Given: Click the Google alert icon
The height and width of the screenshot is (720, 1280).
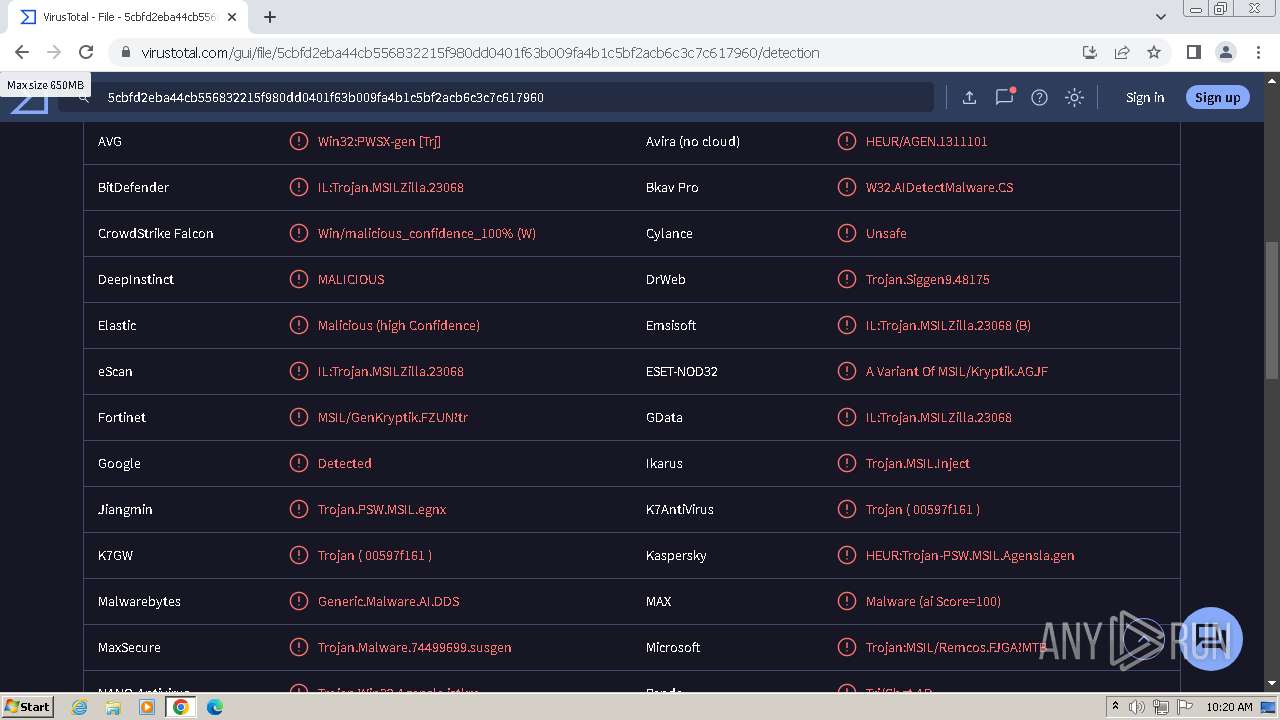Looking at the screenshot, I should (298, 463).
